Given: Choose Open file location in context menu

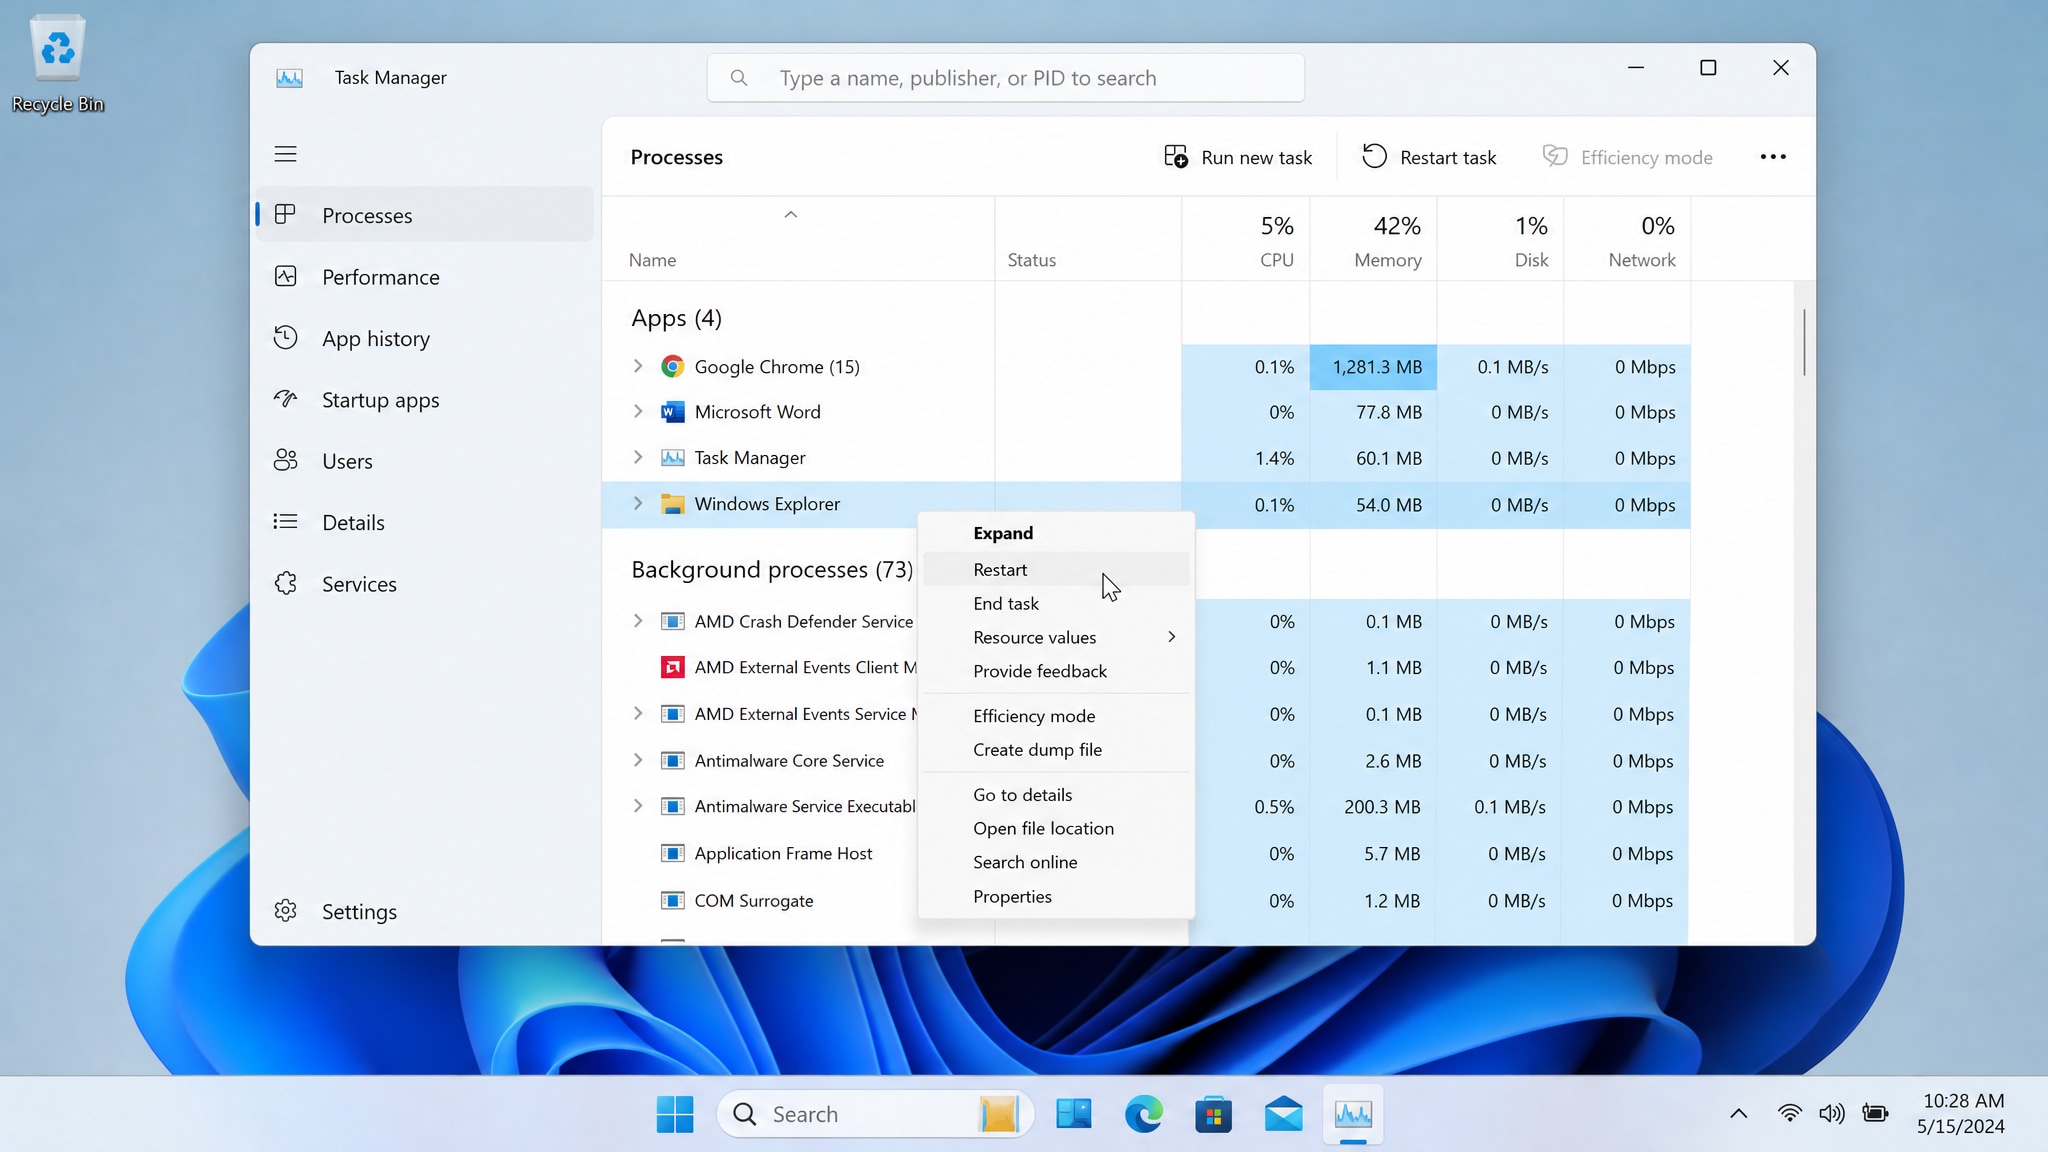Looking at the screenshot, I should coord(1056,828).
